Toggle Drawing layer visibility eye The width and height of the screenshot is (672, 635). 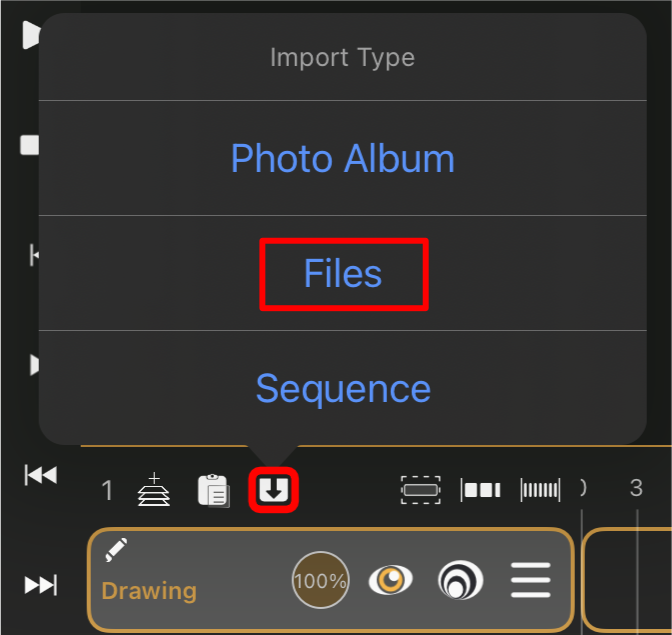click(390, 580)
